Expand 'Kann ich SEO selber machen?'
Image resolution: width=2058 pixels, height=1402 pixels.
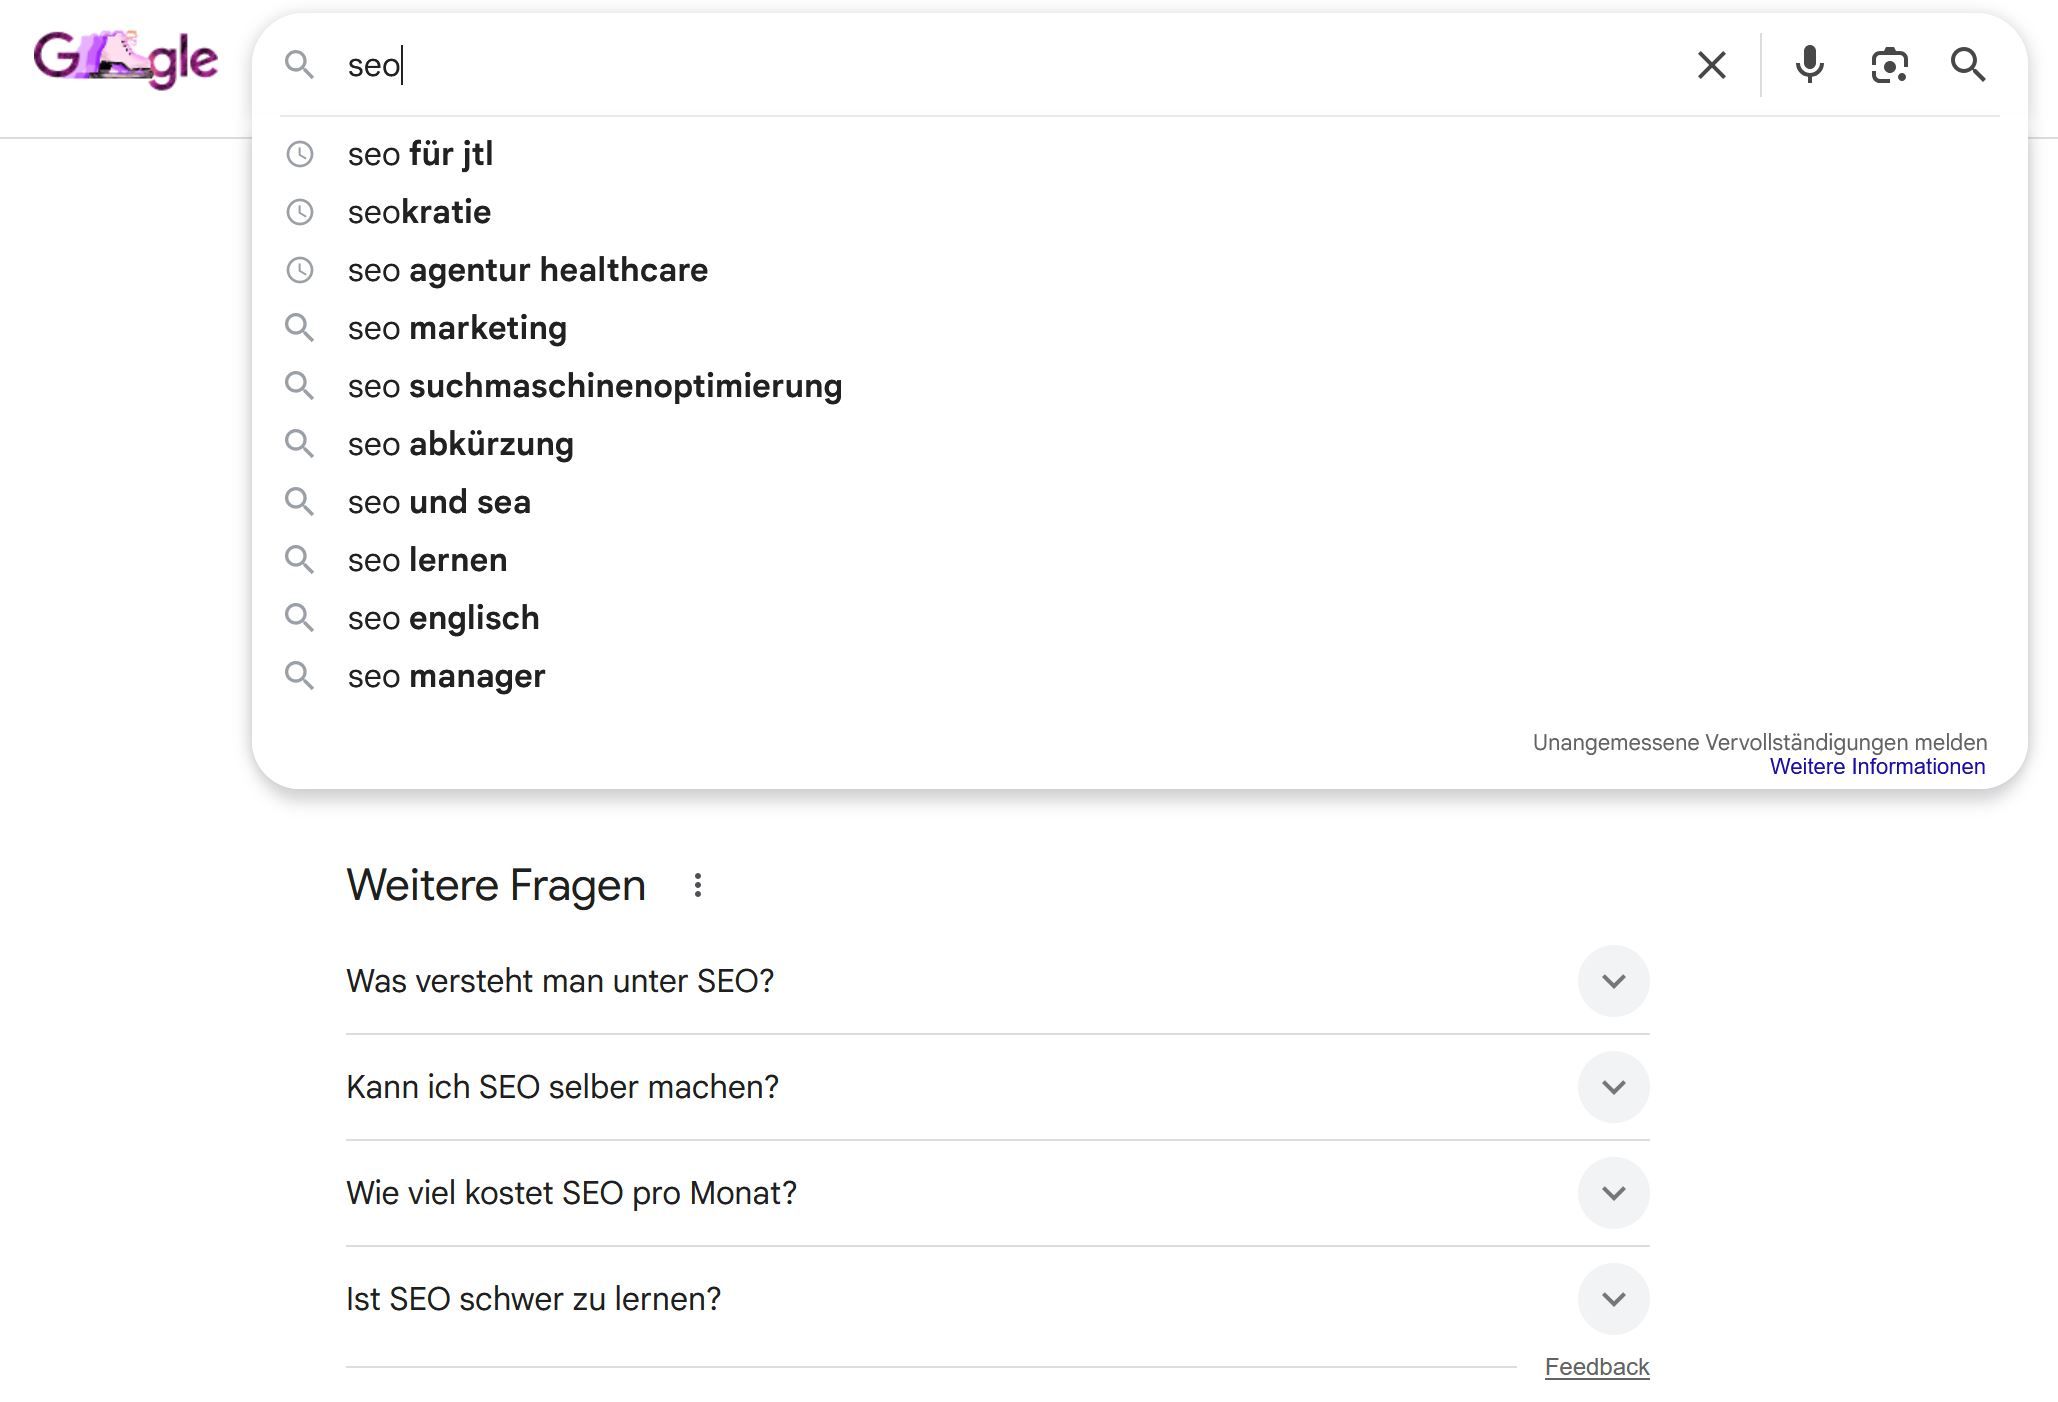(1613, 1087)
